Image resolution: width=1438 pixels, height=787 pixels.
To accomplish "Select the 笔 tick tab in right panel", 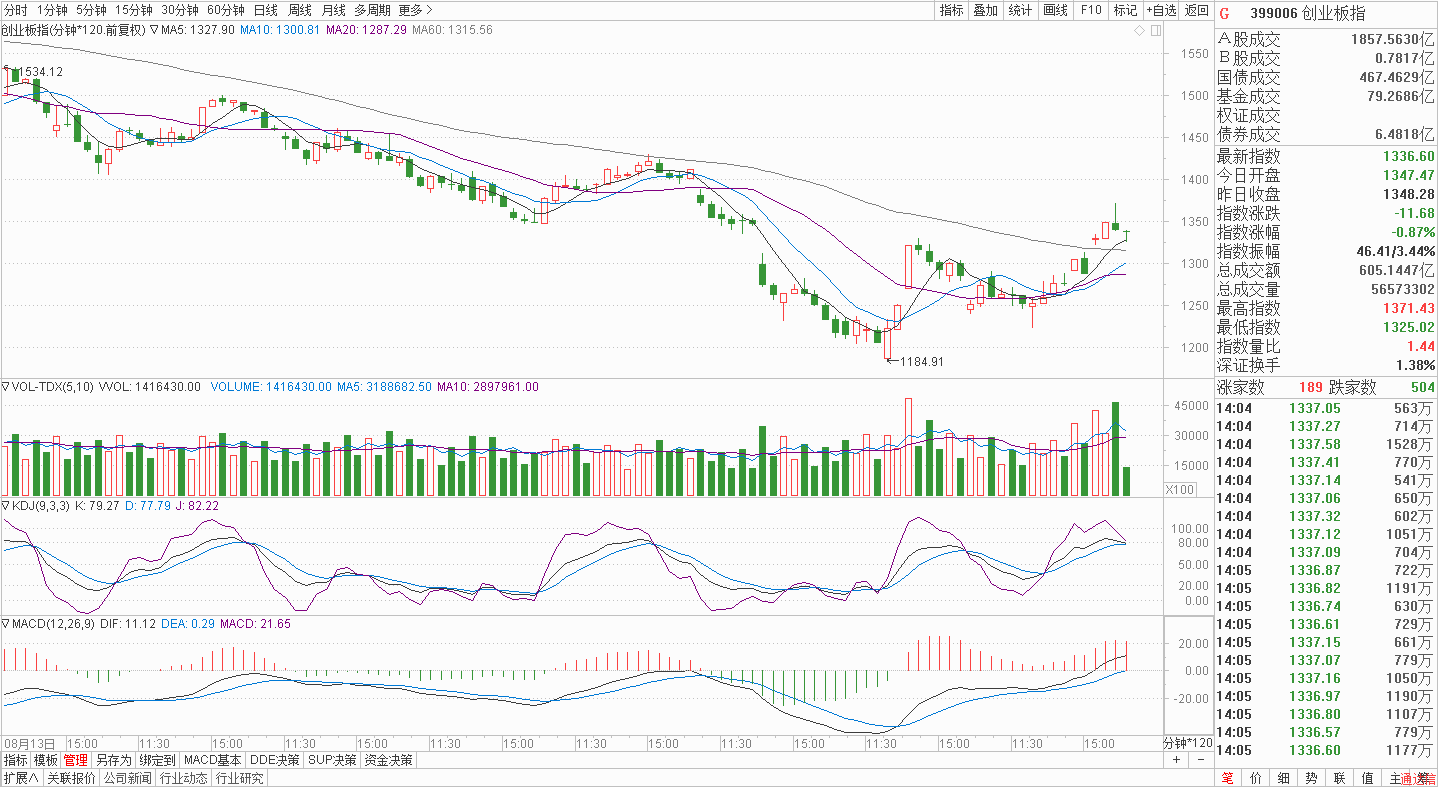I will pos(1227,778).
